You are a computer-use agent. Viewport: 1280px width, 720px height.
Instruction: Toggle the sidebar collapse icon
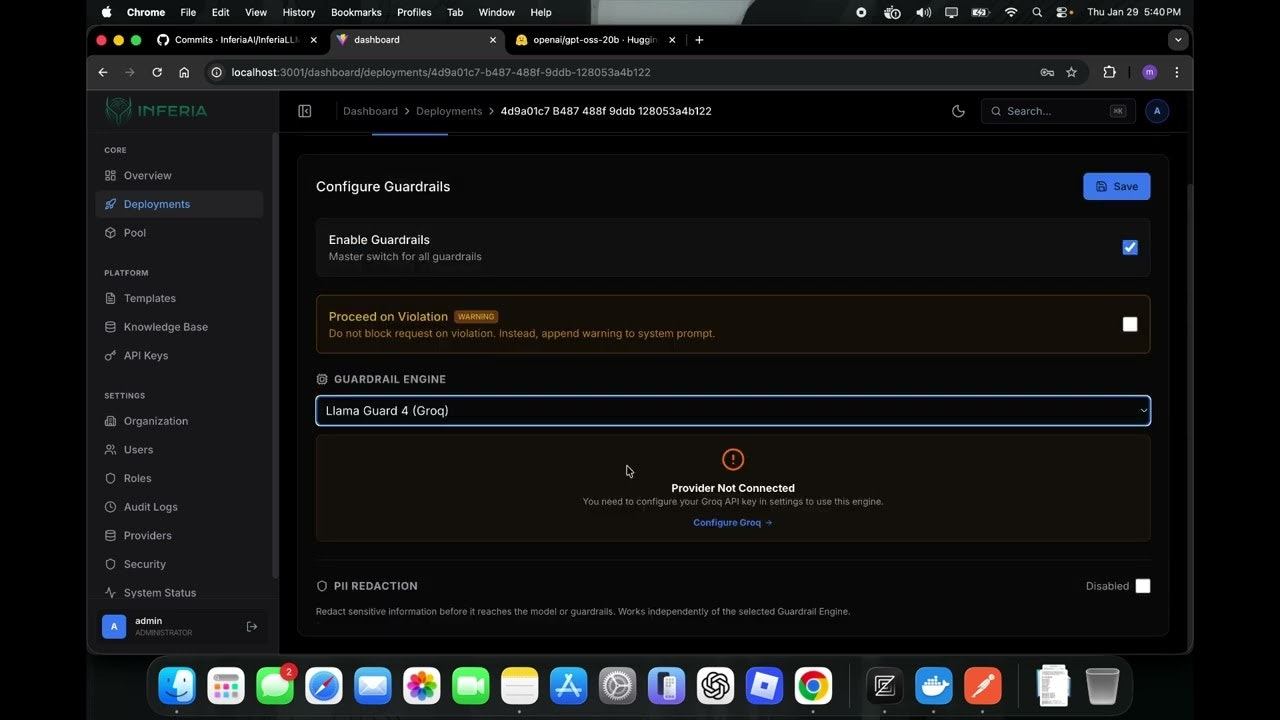pos(305,111)
